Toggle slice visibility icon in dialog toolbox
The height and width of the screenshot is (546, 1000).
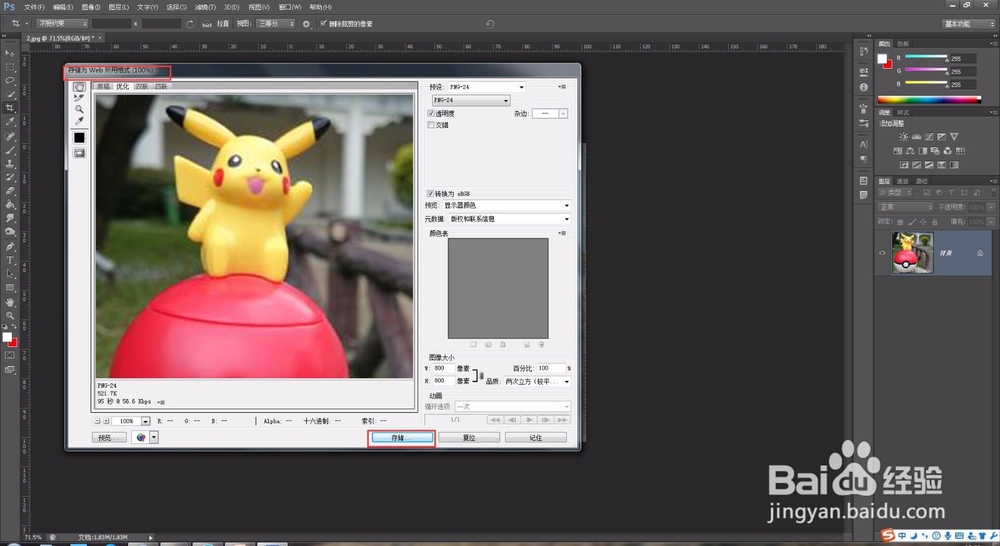79,153
